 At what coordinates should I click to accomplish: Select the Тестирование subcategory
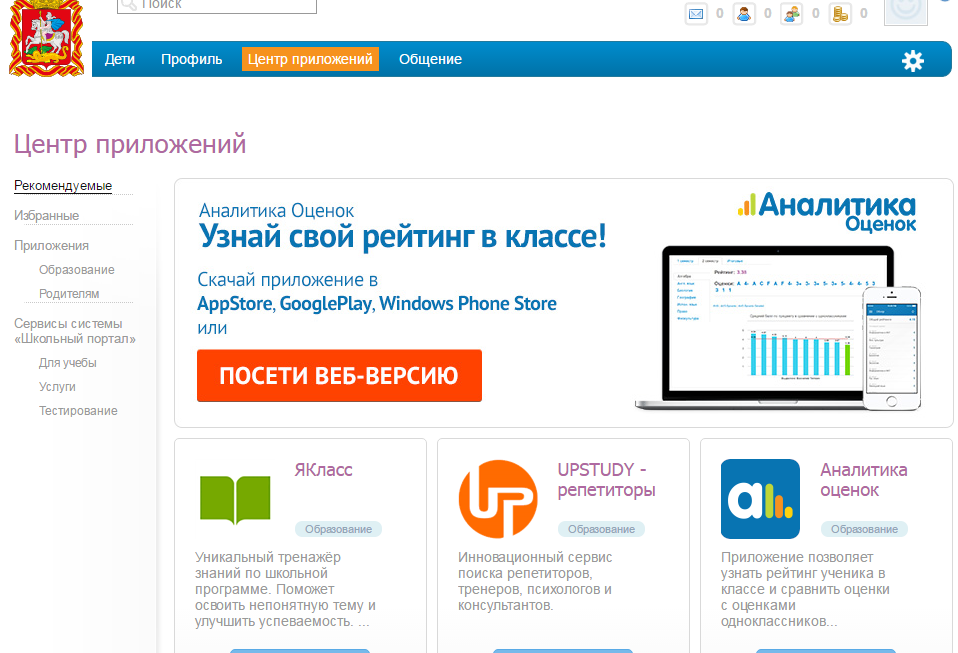pos(78,411)
